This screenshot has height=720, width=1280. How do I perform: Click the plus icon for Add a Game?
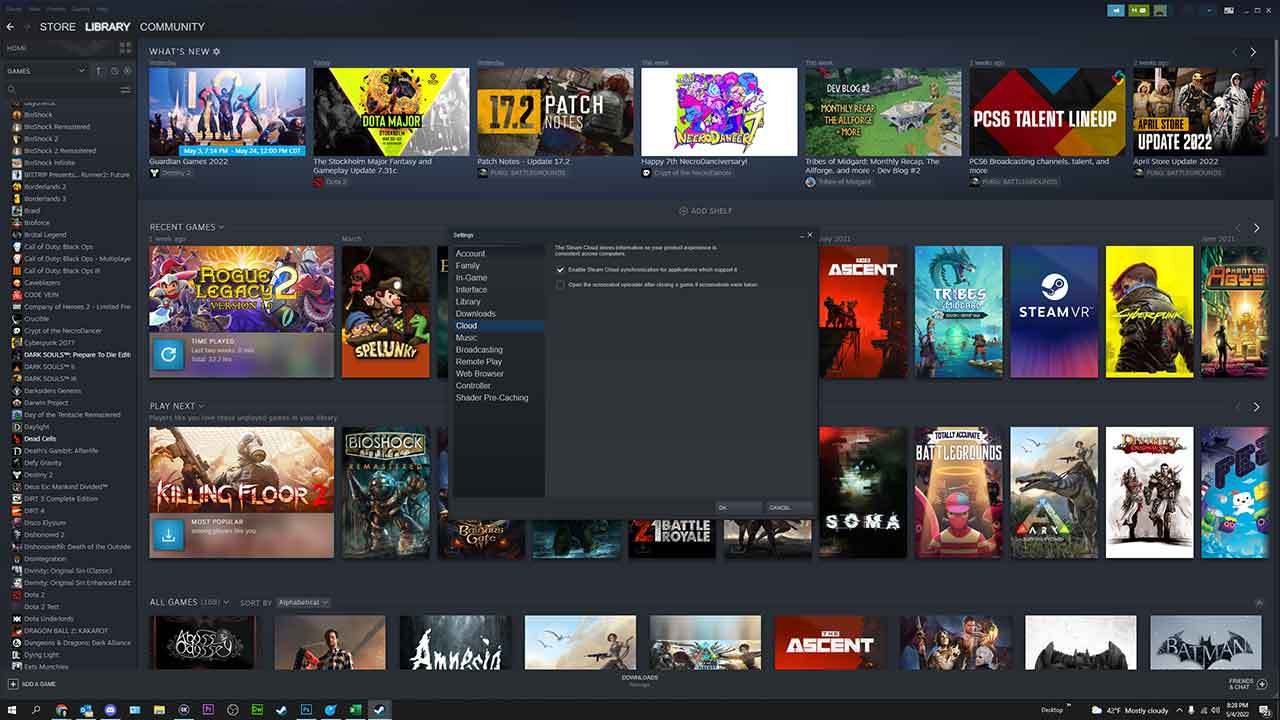click(x=12, y=684)
